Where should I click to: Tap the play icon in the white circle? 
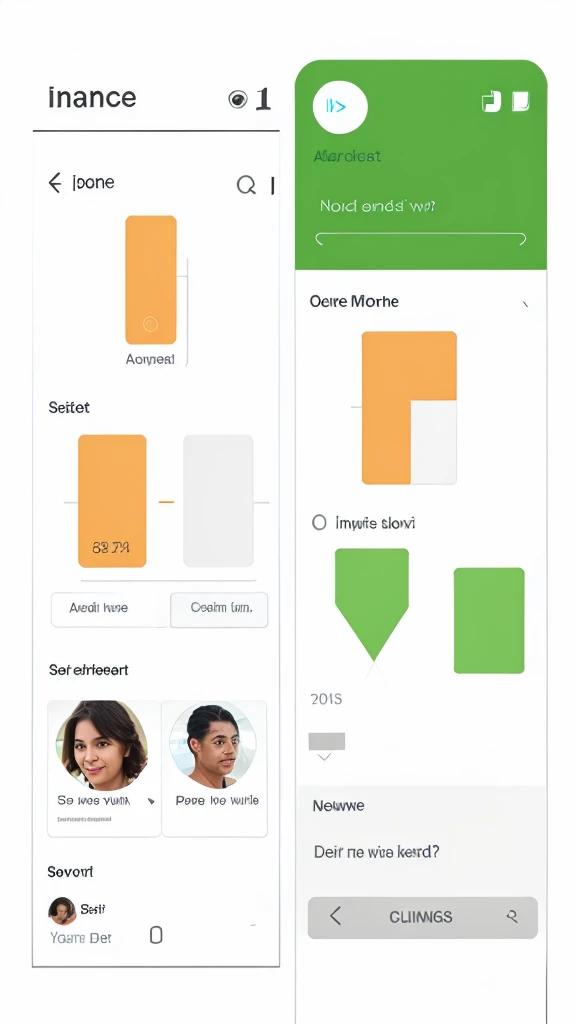[x=340, y=107]
